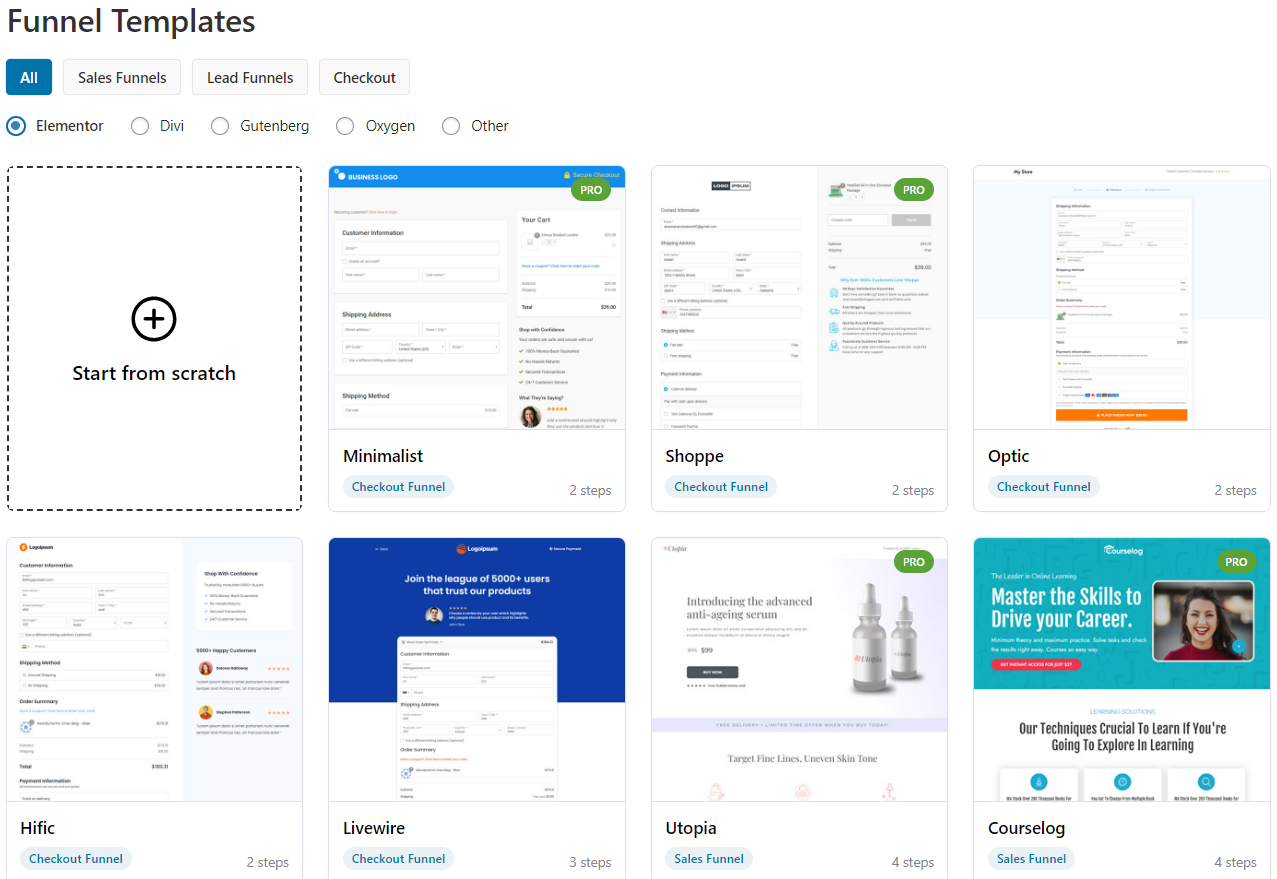This screenshot has height=879, width=1277.
Task: Open the Shoppe template preview thumbnail
Action: [799, 298]
